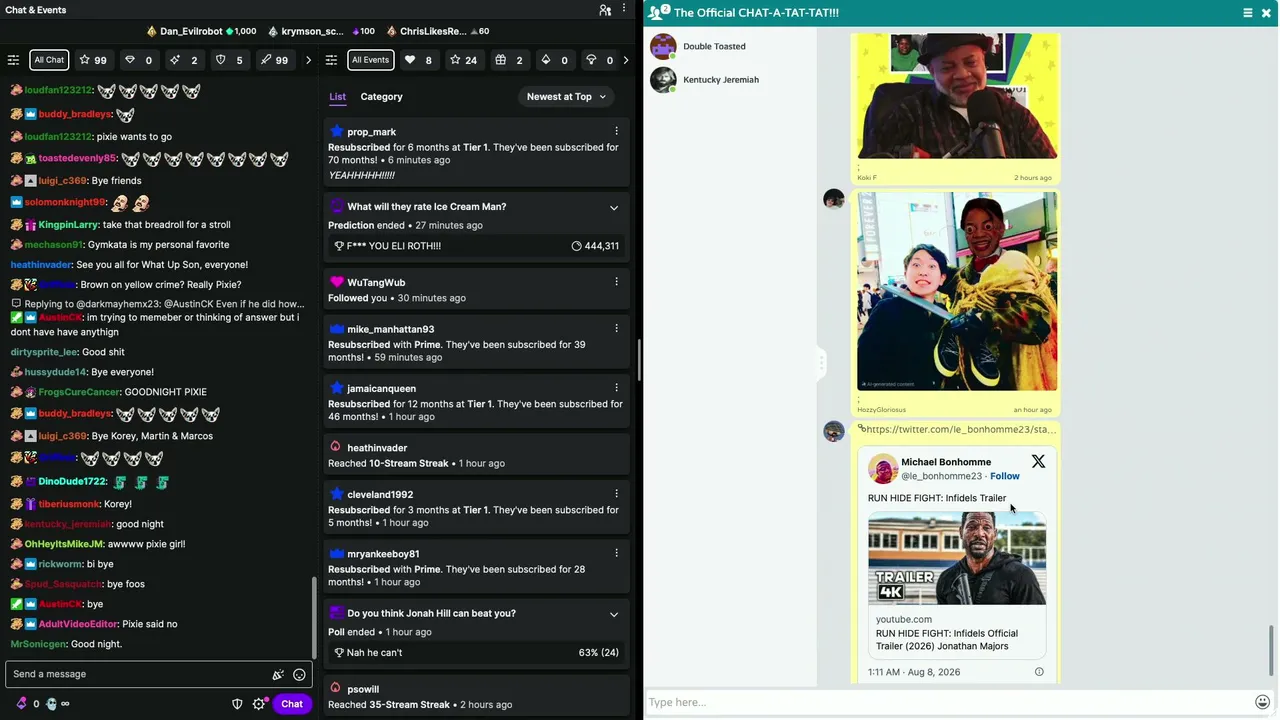The height and width of the screenshot is (720, 1280).
Task: Click the RUN HIDE FIGHT: Infidels Official Trailer title
Action: (x=947, y=640)
